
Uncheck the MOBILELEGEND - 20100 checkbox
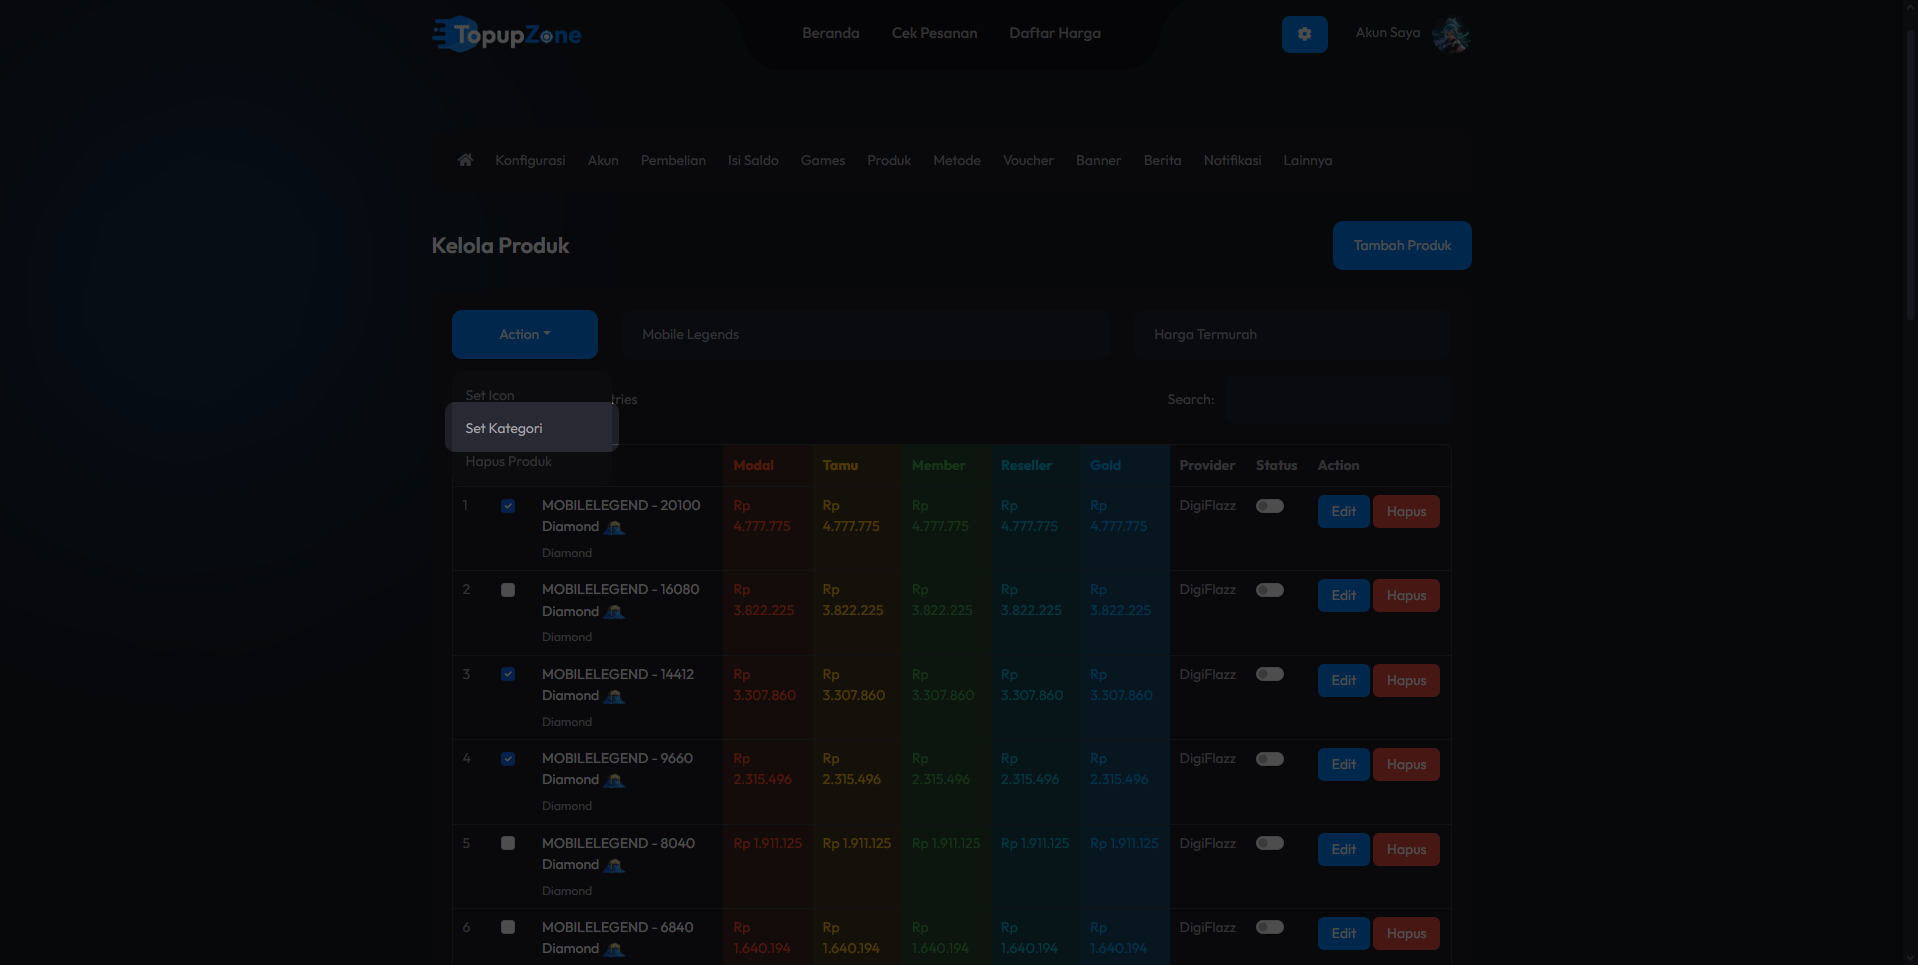pyautogui.click(x=508, y=506)
